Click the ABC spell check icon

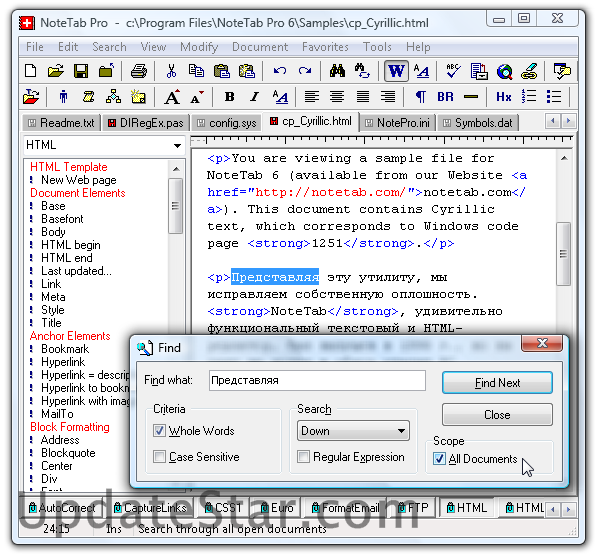pyautogui.click(x=453, y=71)
